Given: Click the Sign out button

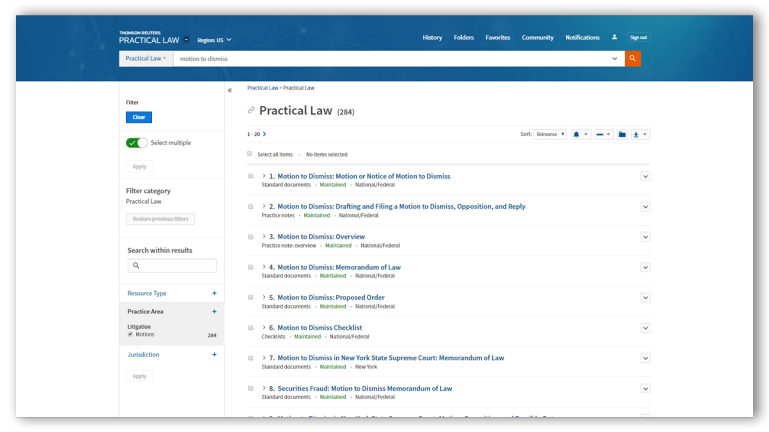Looking at the screenshot, I should click(638, 38).
